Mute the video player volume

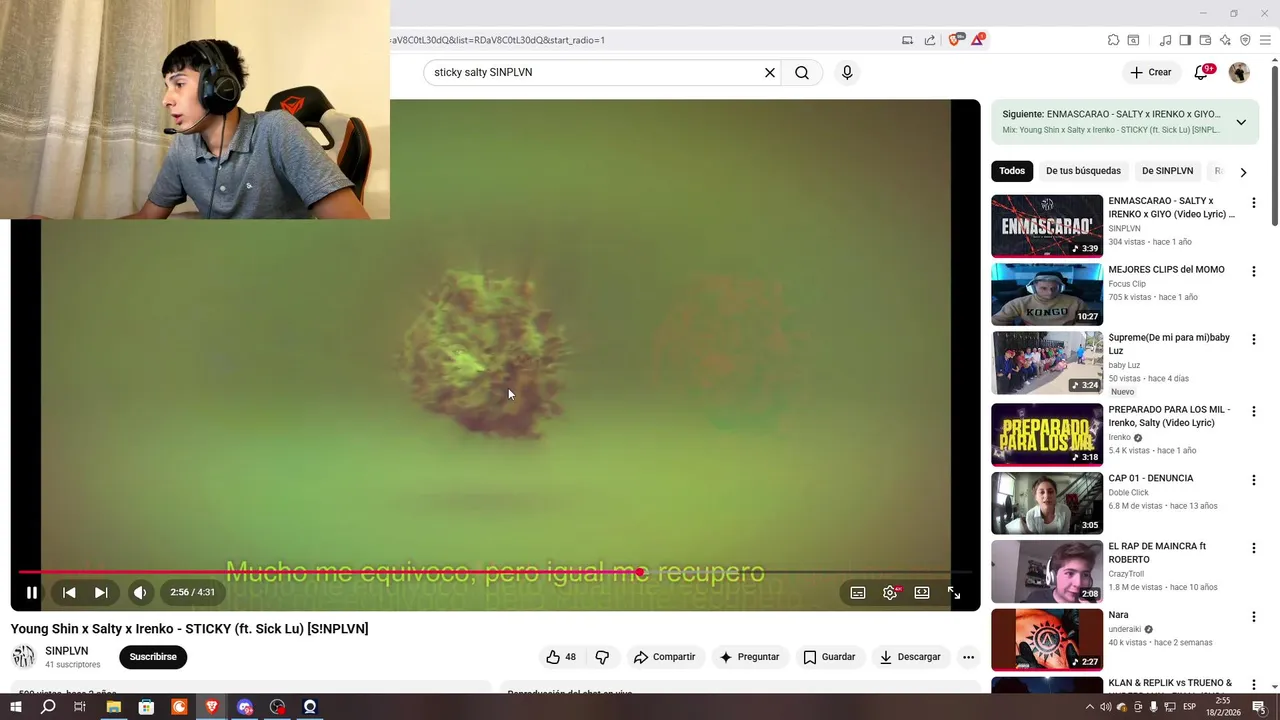click(x=140, y=593)
